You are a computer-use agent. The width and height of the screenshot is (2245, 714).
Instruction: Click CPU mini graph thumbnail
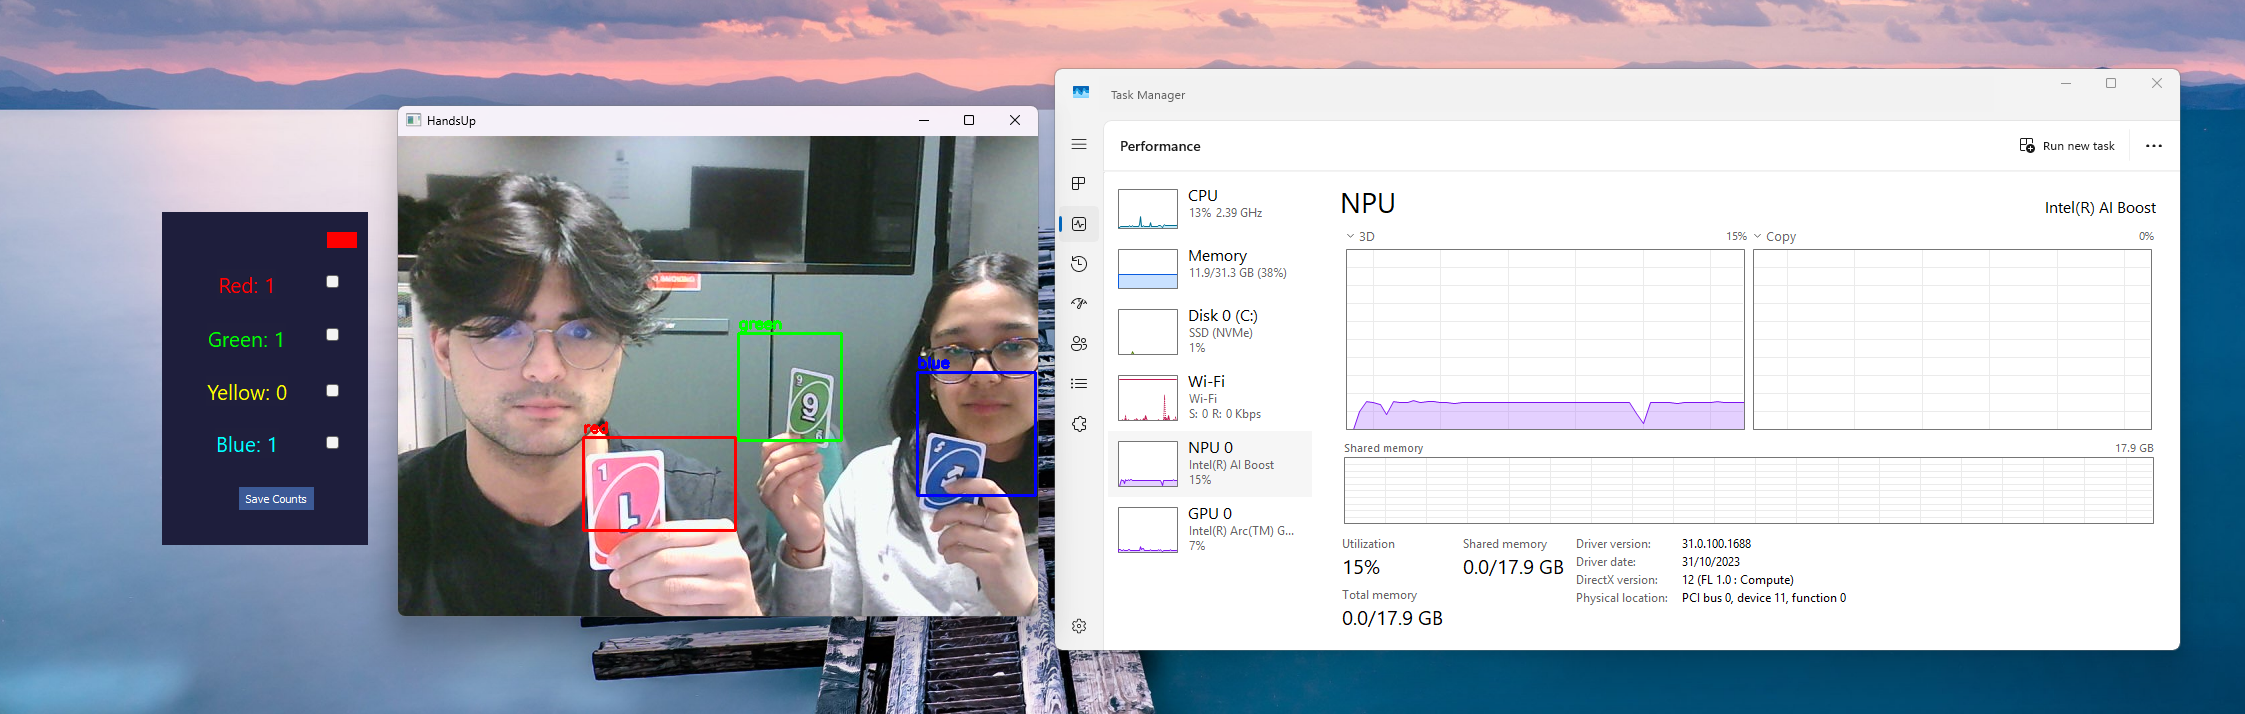1148,209
